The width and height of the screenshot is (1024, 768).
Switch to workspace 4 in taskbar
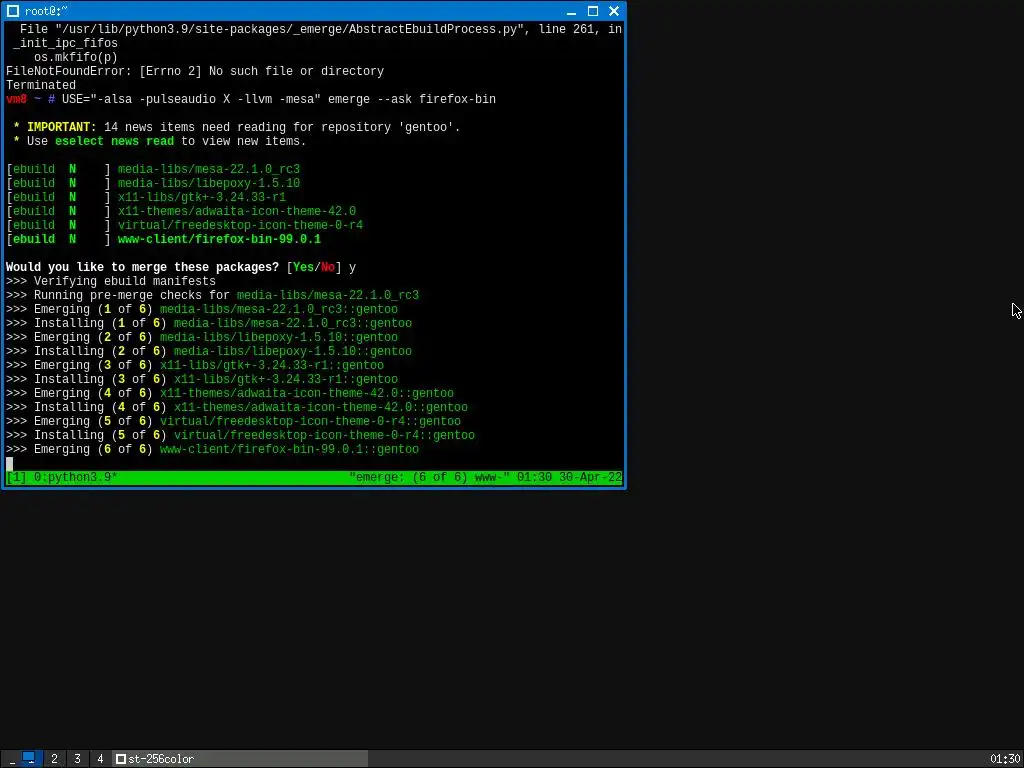(x=100, y=759)
